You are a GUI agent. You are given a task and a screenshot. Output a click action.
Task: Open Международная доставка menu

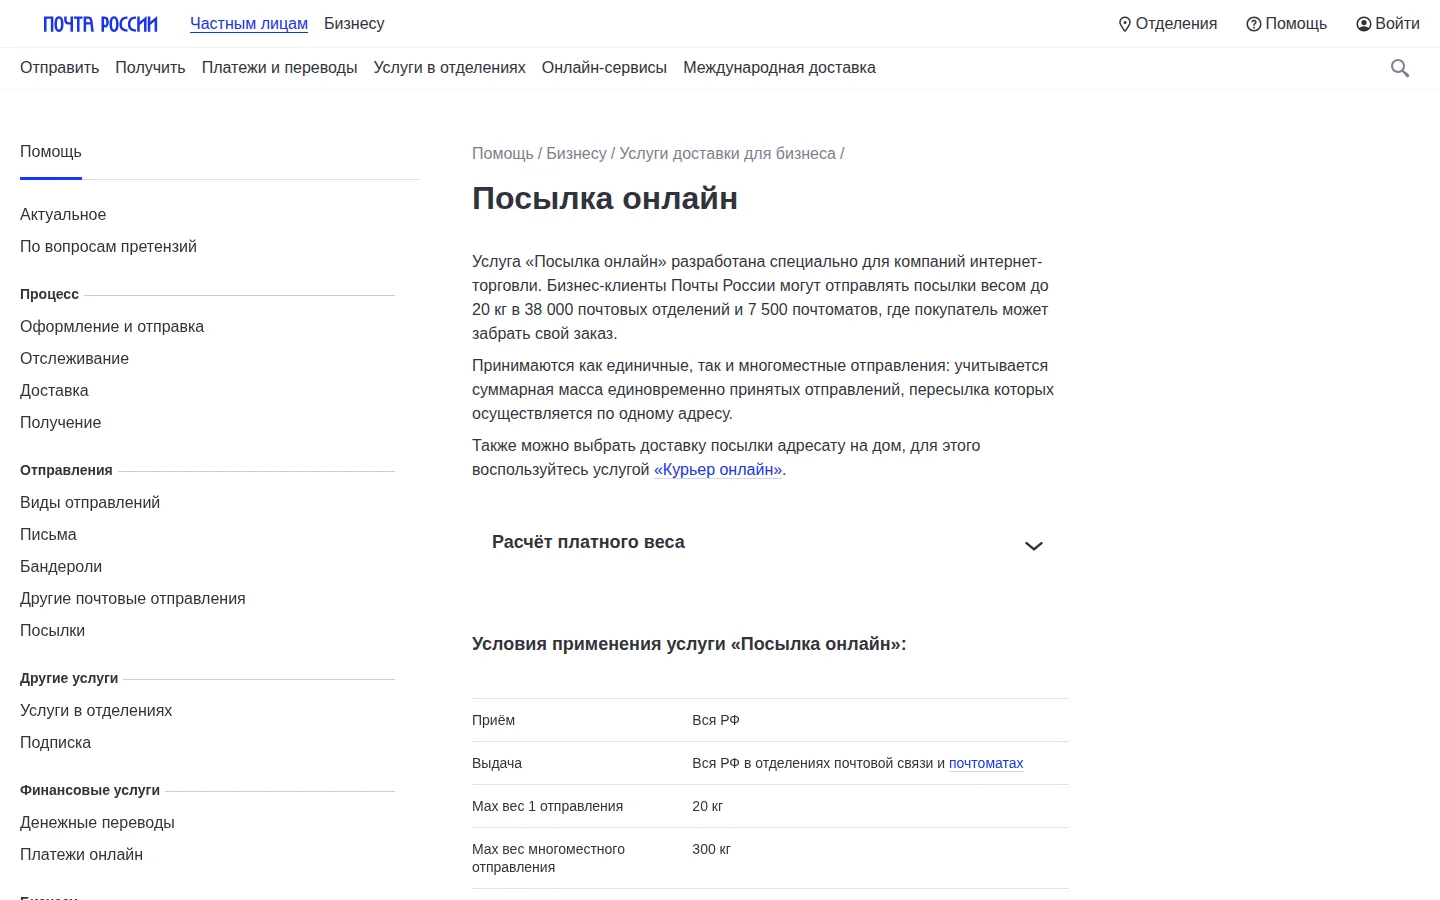pyautogui.click(x=779, y=68)
